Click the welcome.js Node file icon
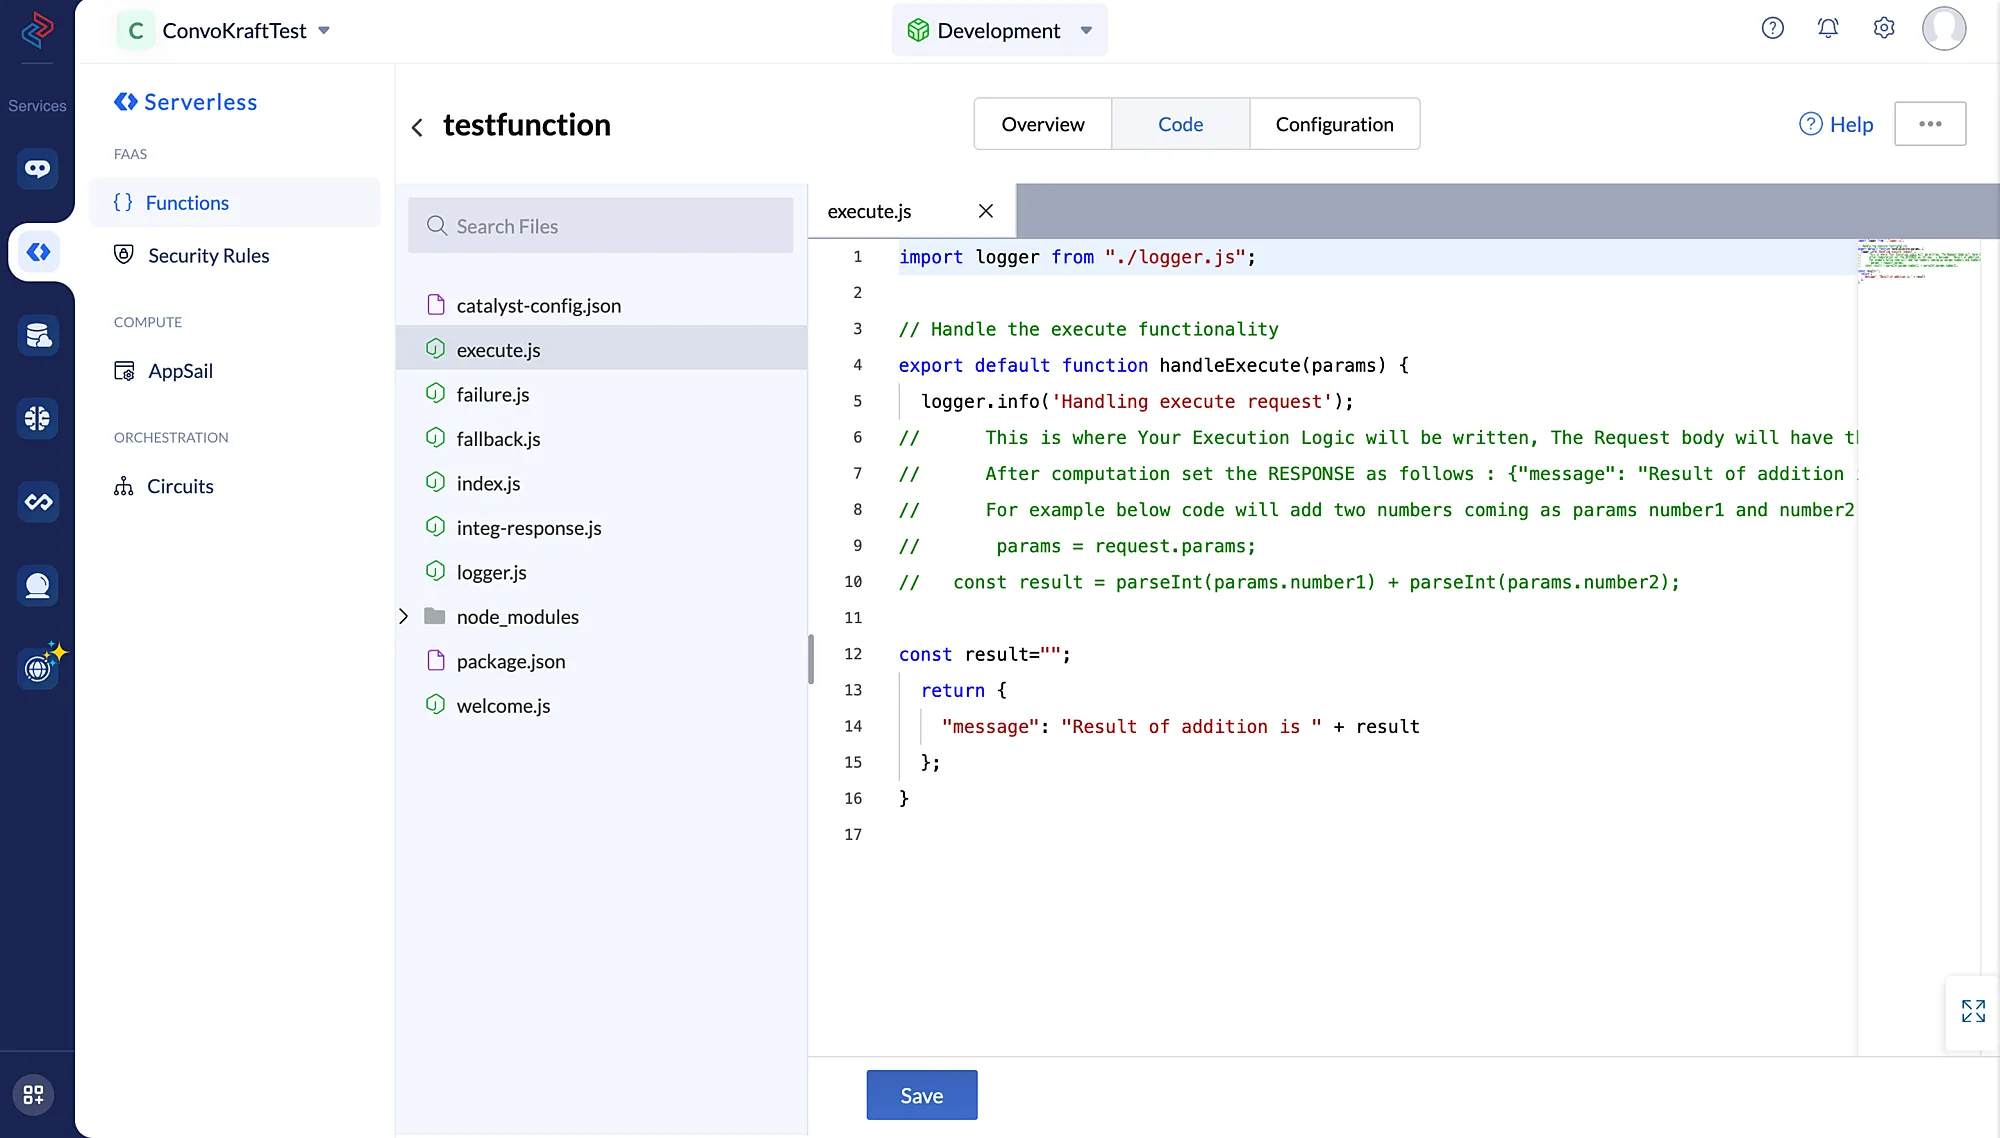The height and width of the screenshot is (1138, 2000). click(435, 705)
